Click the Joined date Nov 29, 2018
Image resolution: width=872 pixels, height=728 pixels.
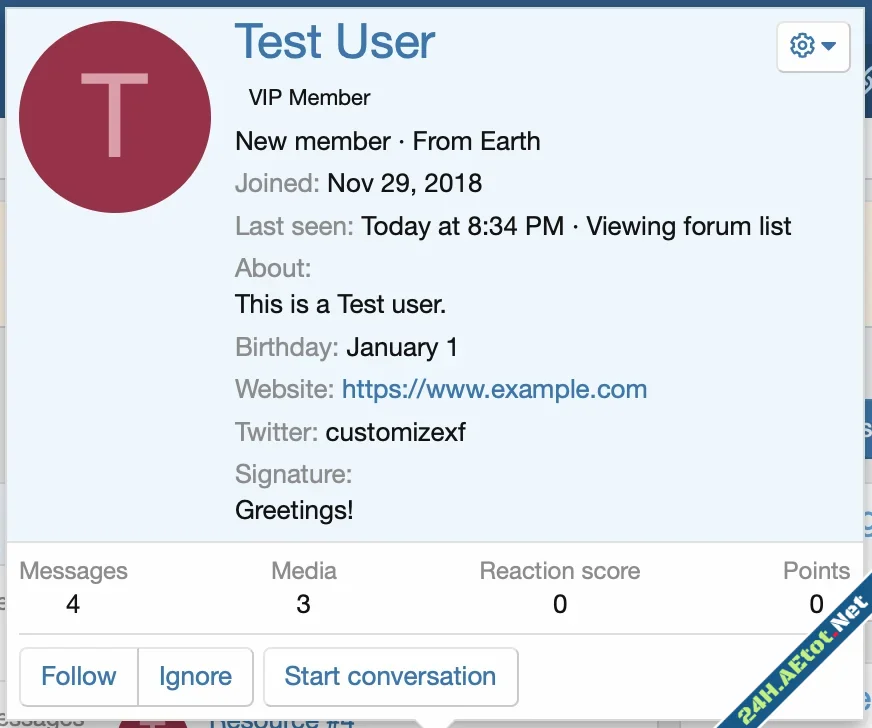[x=403, y=183]
